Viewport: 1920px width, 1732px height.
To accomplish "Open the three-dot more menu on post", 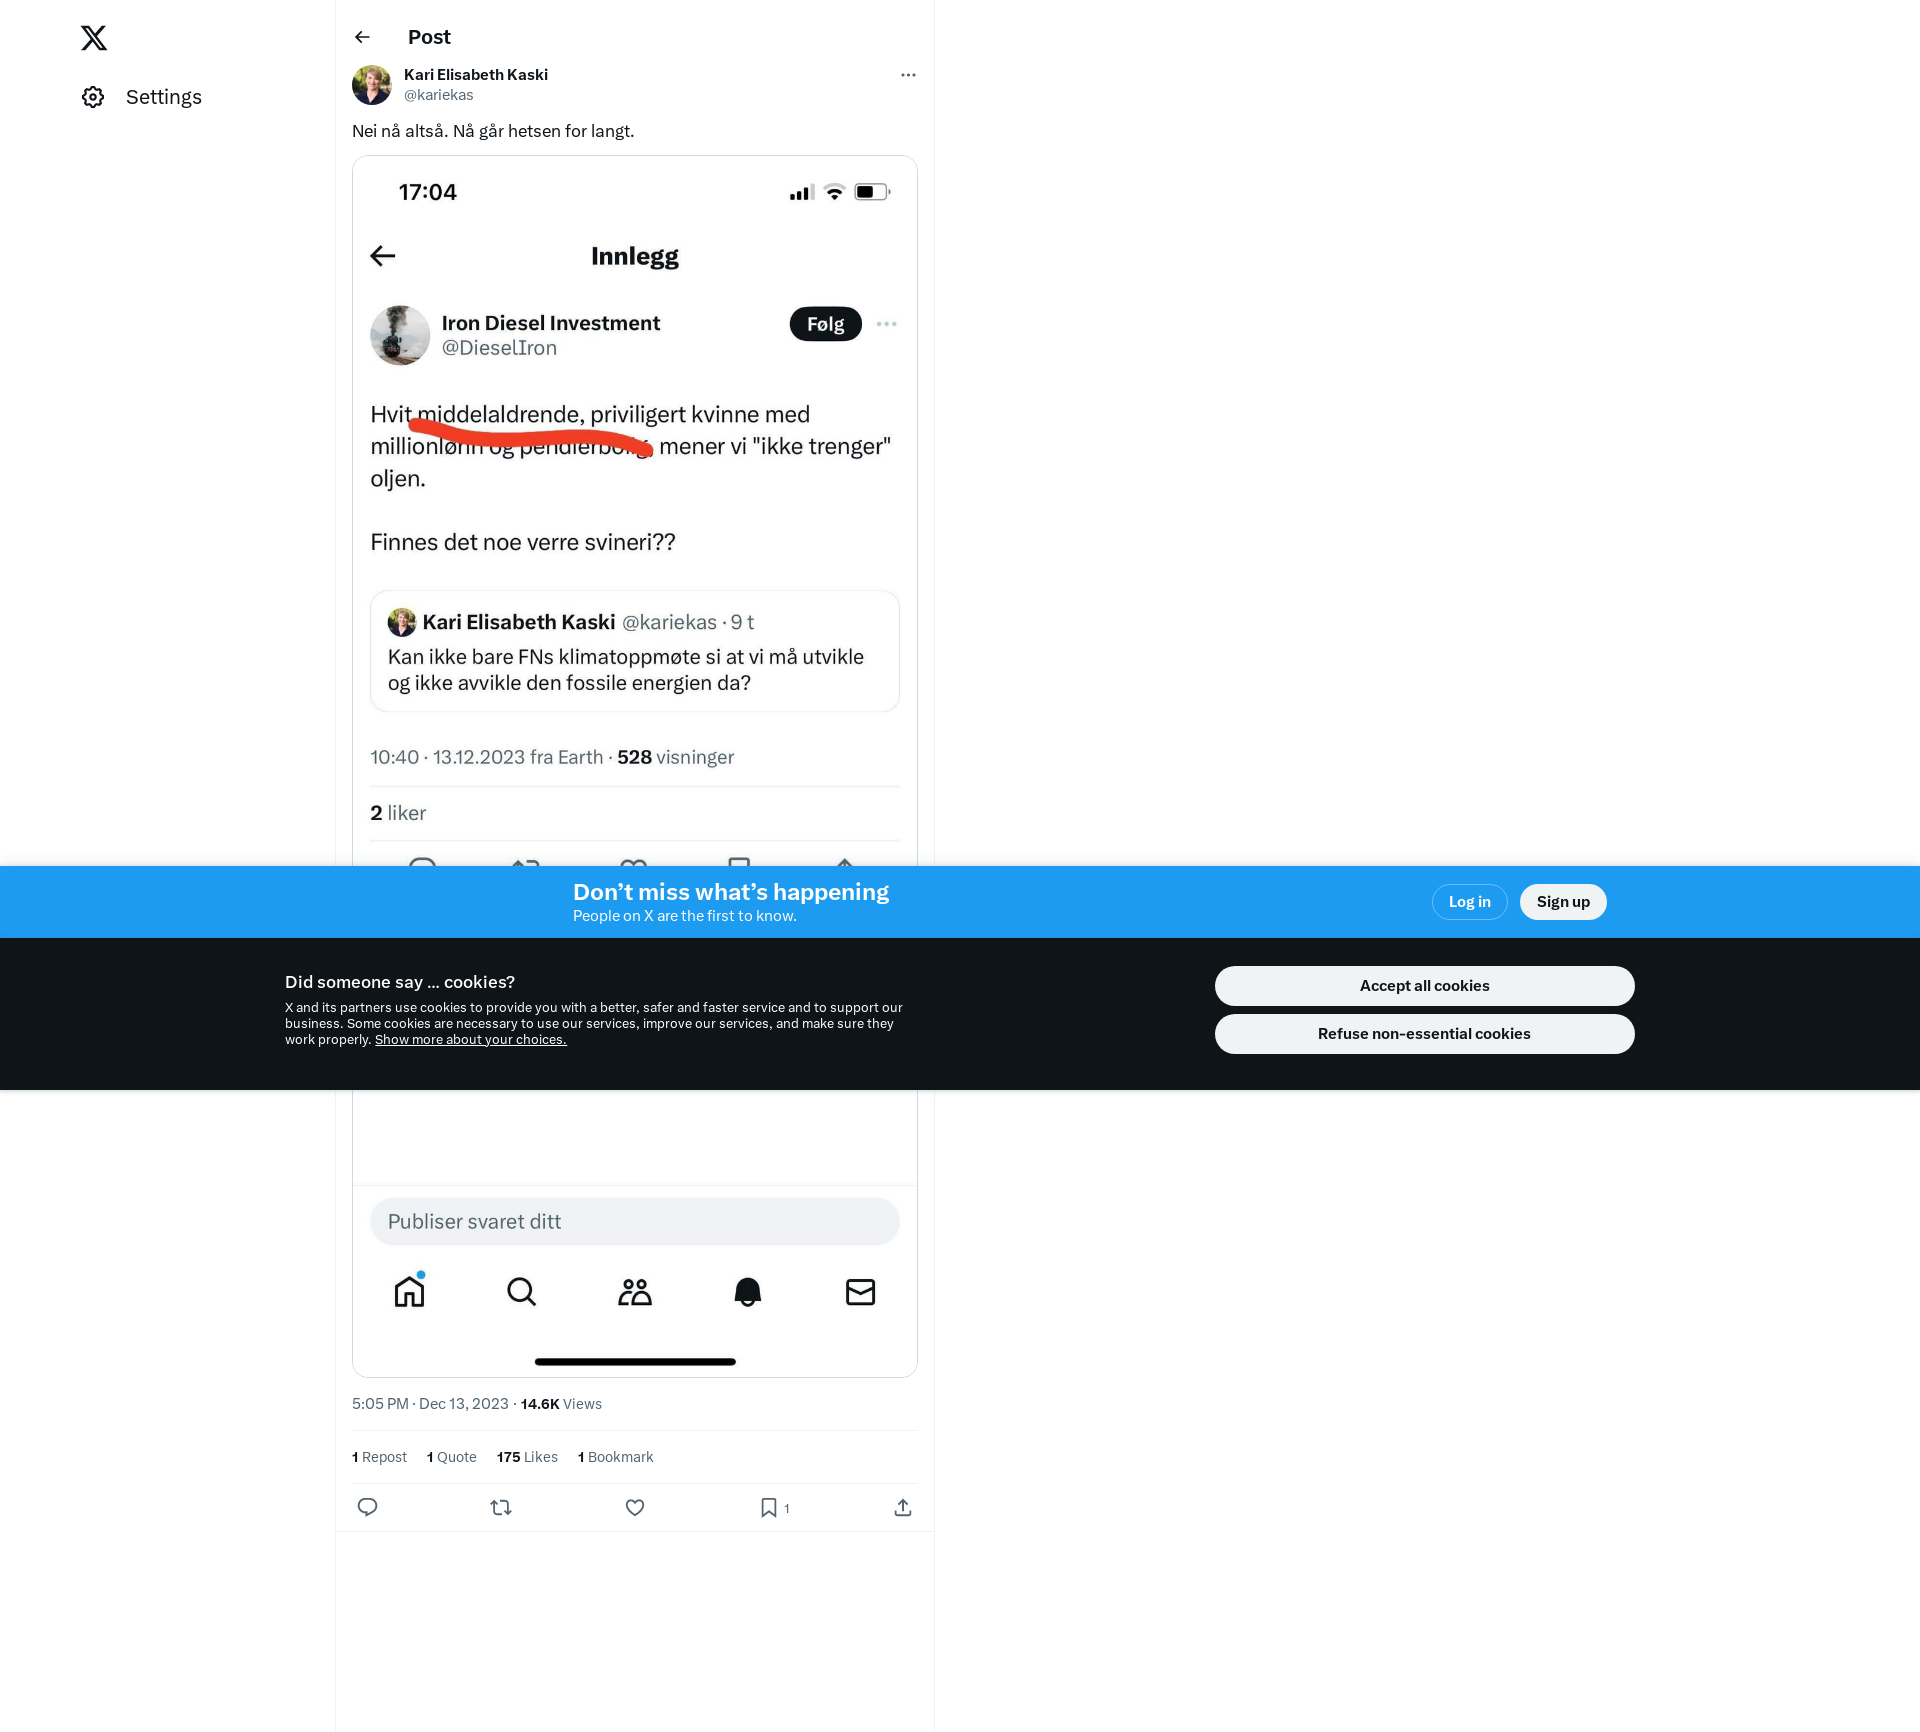I will (908, 75).
